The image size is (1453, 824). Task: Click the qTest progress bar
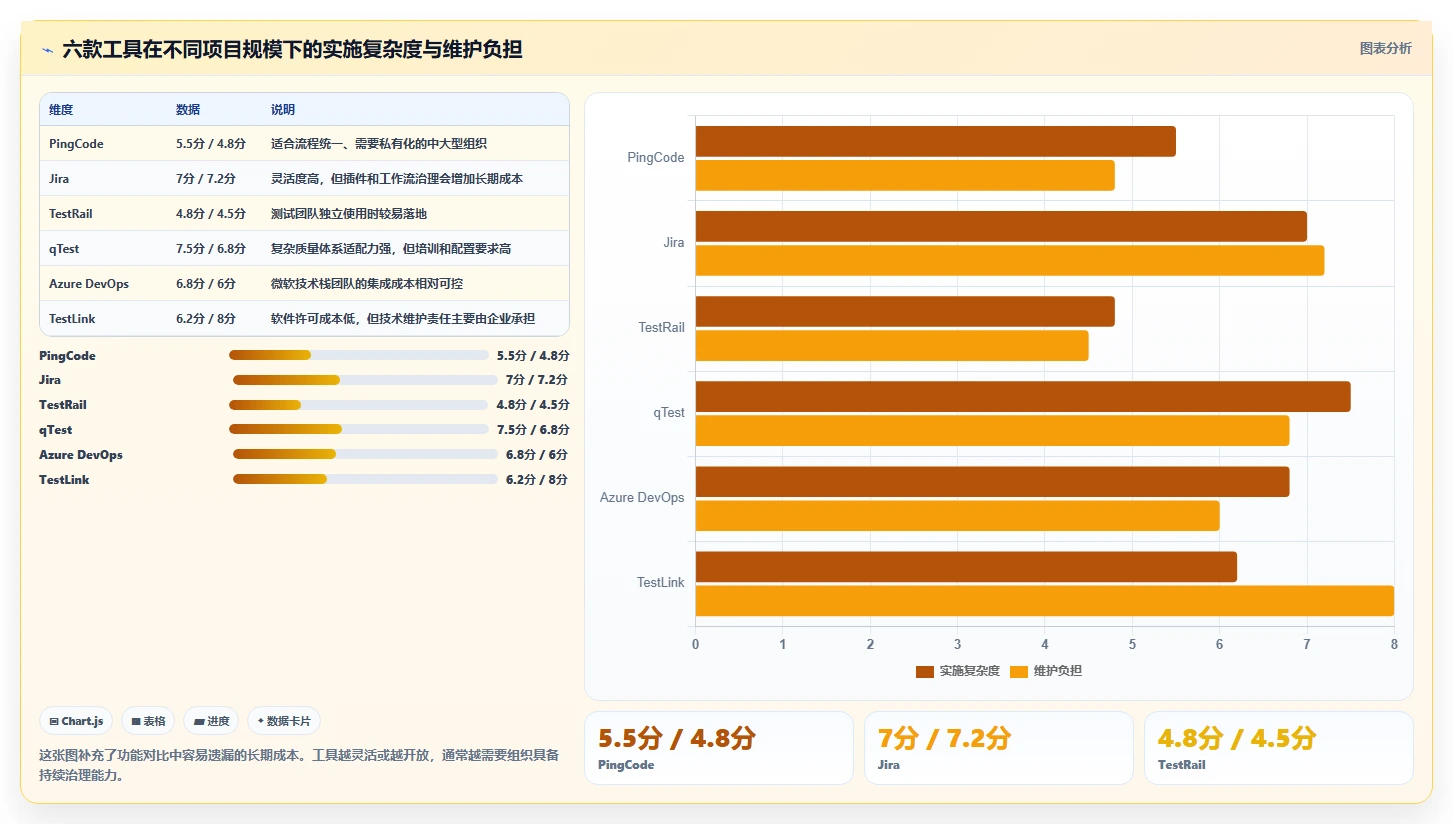359,429
